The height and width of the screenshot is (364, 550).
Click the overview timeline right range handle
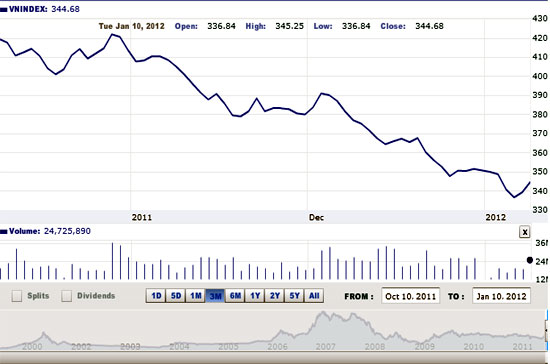[546, 330]
